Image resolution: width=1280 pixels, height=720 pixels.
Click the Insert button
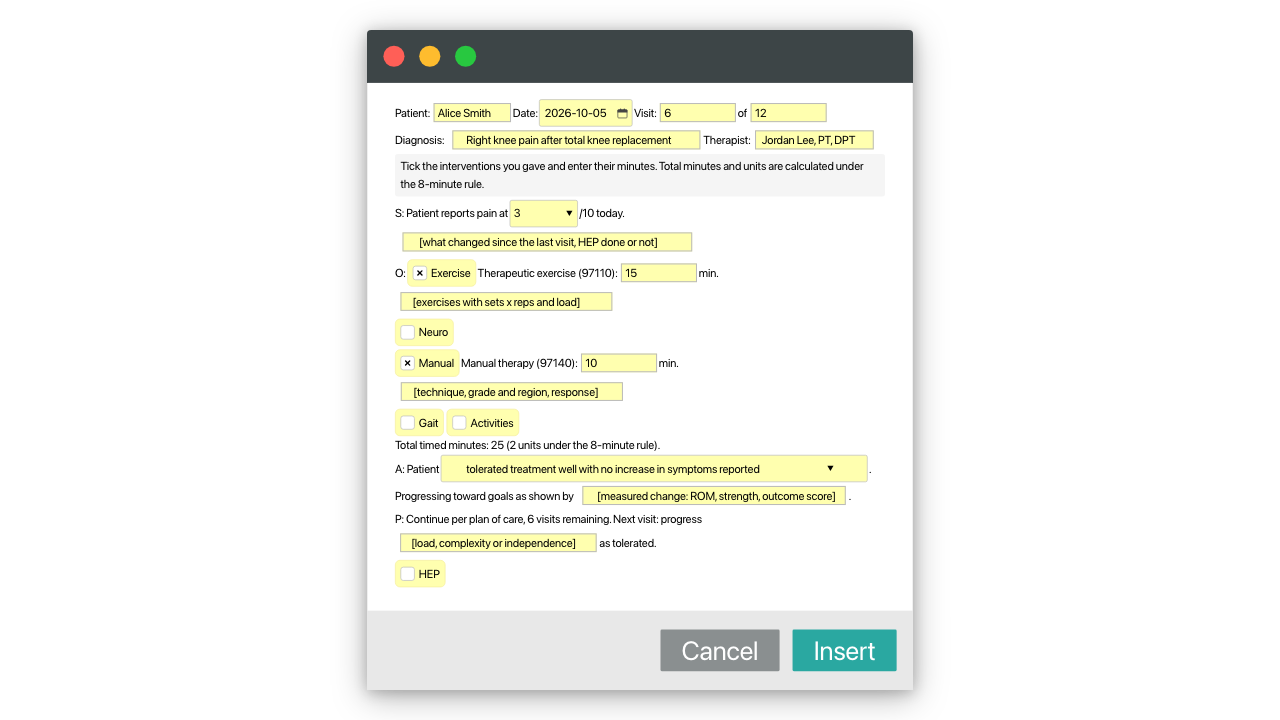(x=844, y=650)
